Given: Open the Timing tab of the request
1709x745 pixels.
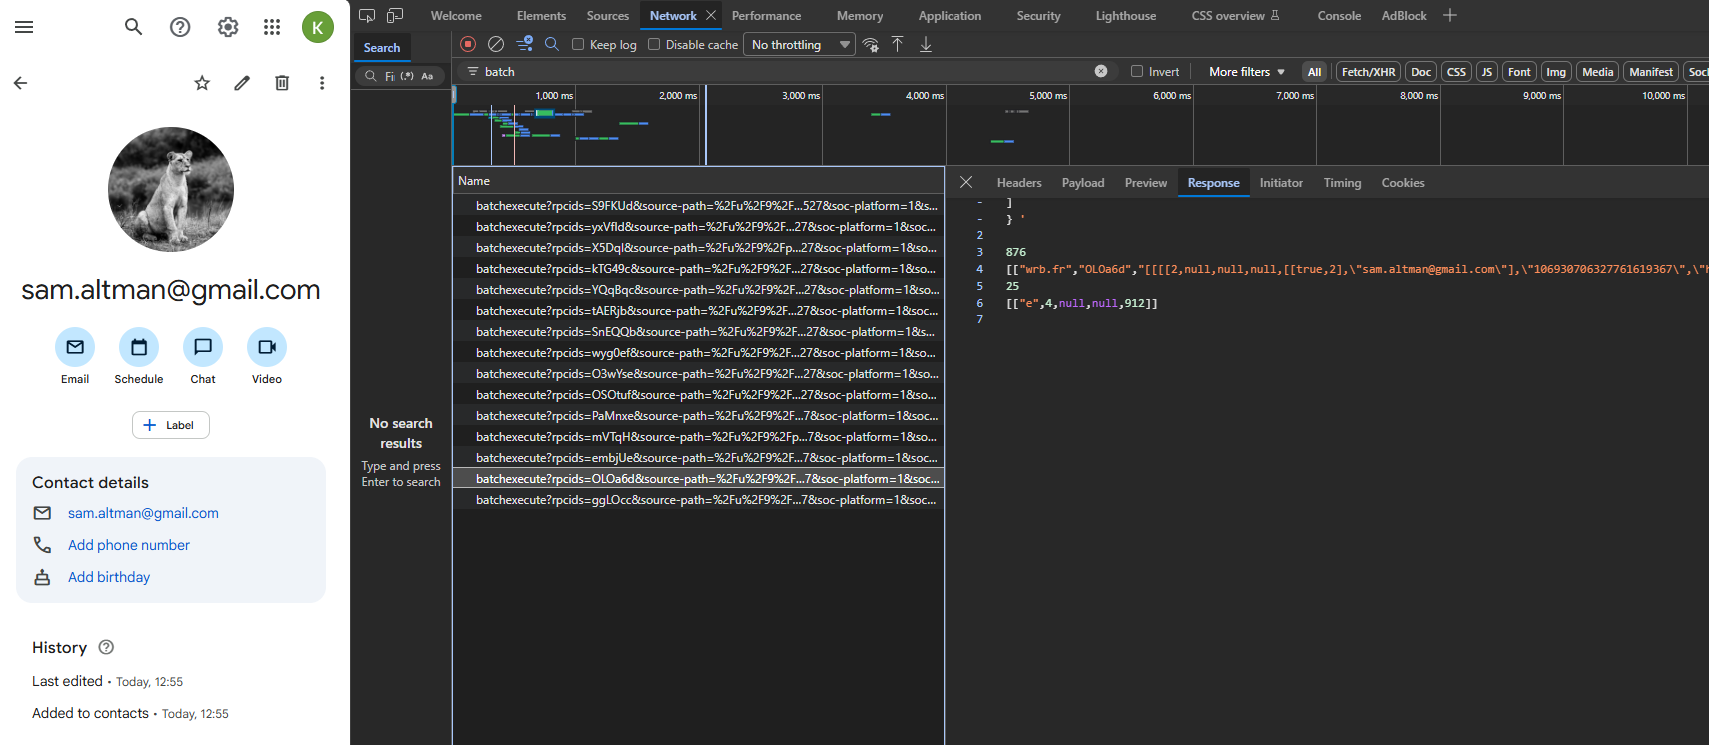Looking at the screenshot, I should coord(1342,183).
